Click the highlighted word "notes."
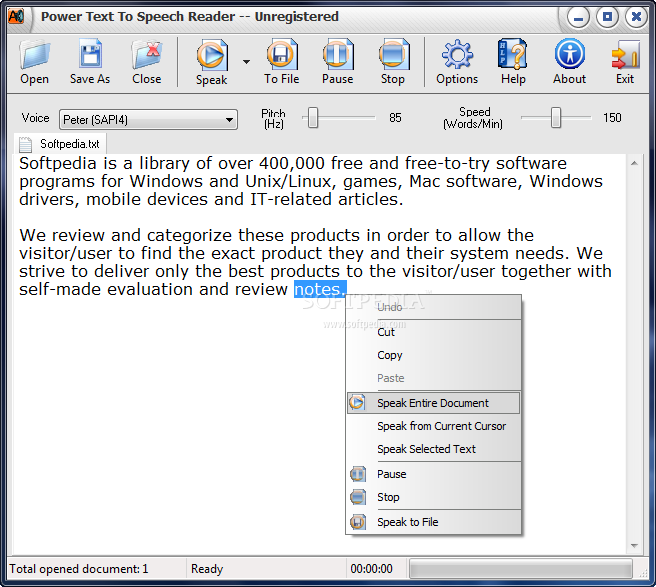This screenshot has width=656, height=587. pyautogui.click(x=320, y=289)
